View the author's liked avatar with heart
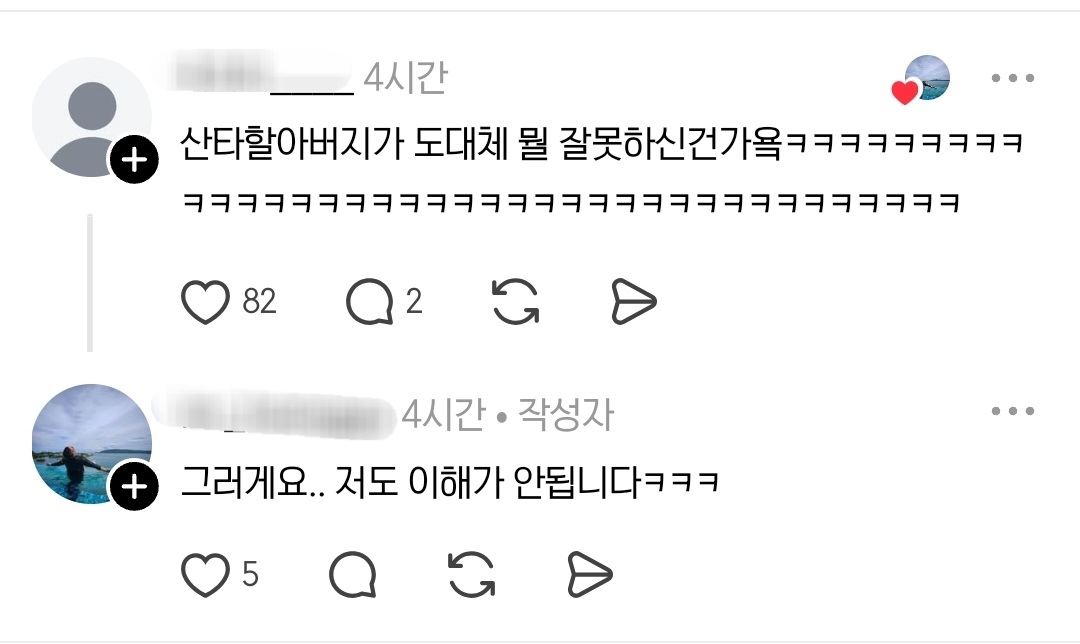 922,80
